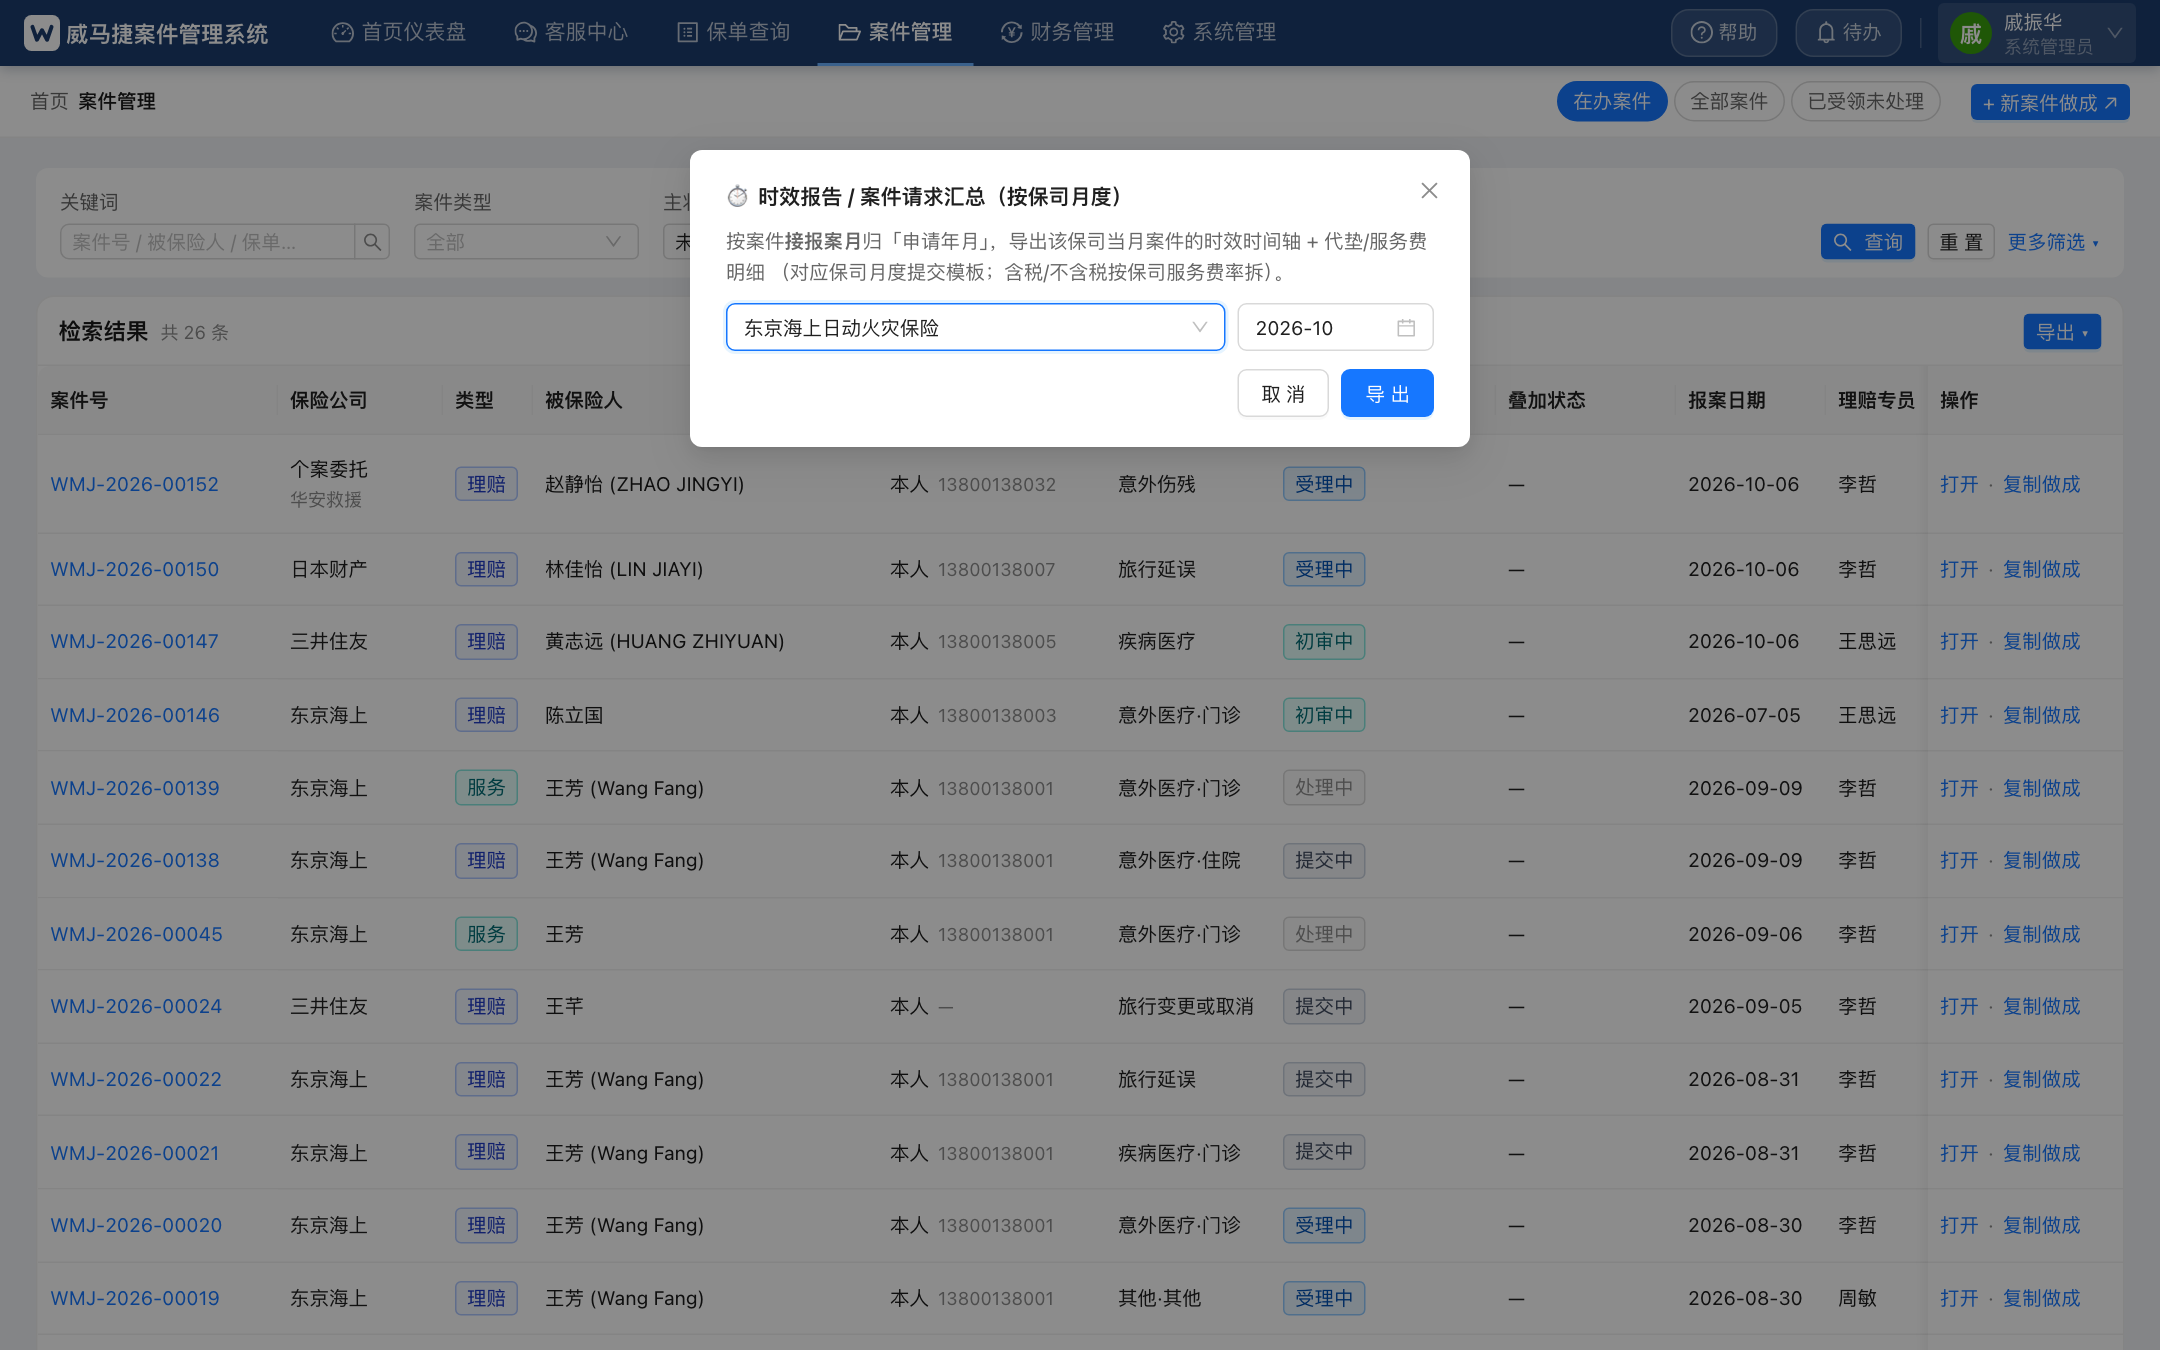Expand the 案件类型 dropdown showing 全部

[526, 242]
